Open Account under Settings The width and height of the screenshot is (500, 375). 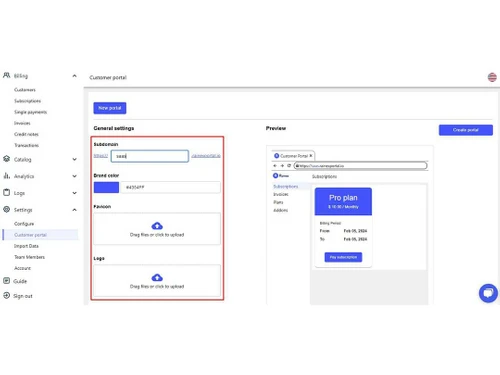(22, 268)
